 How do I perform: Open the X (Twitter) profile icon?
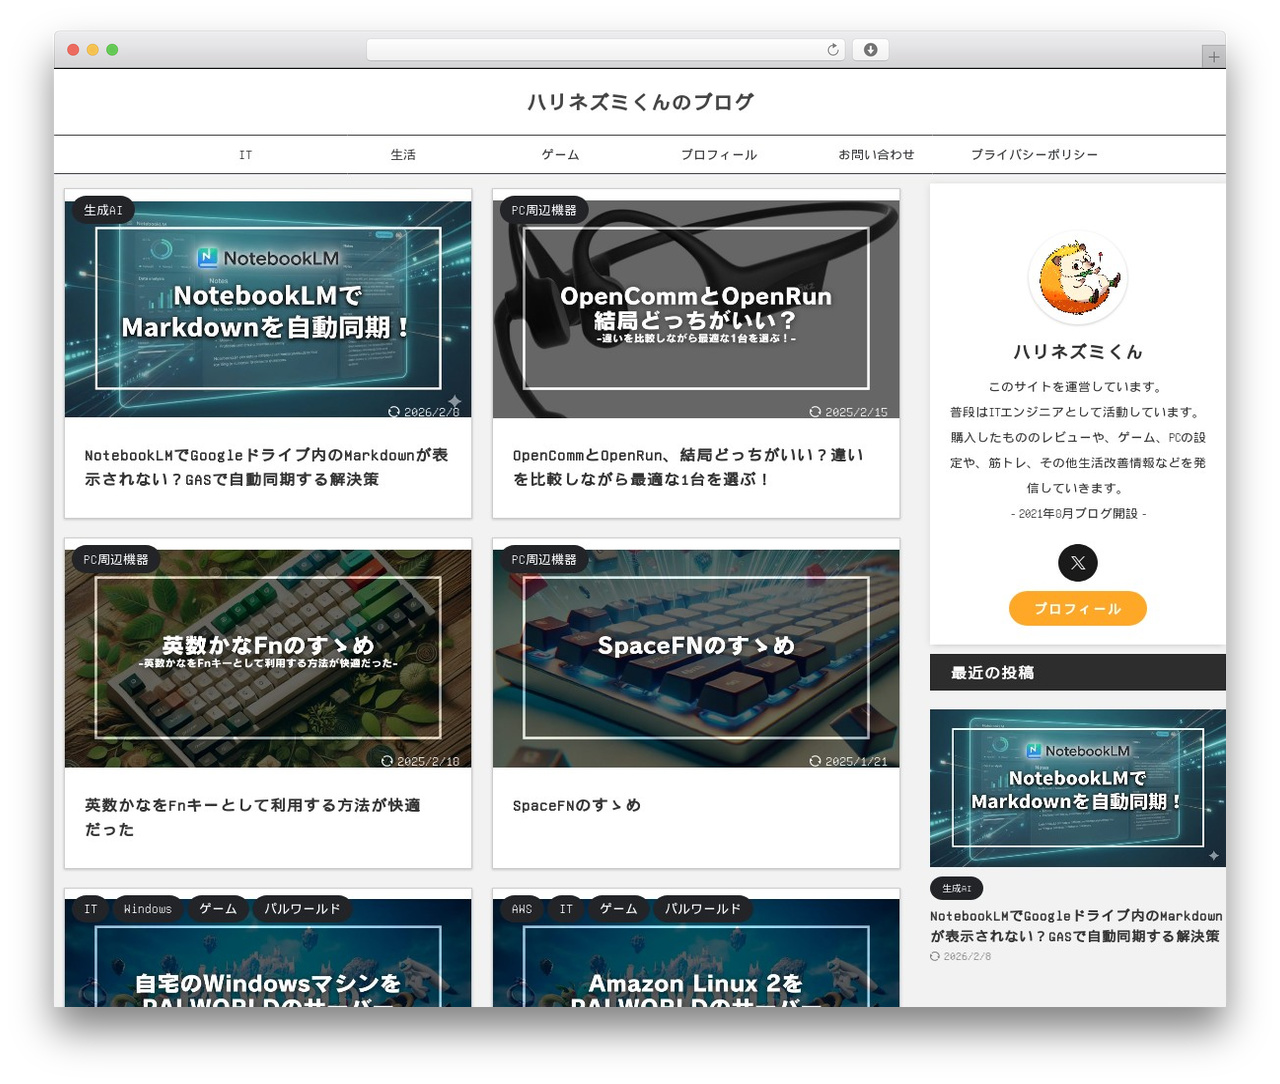point(1078,562)
